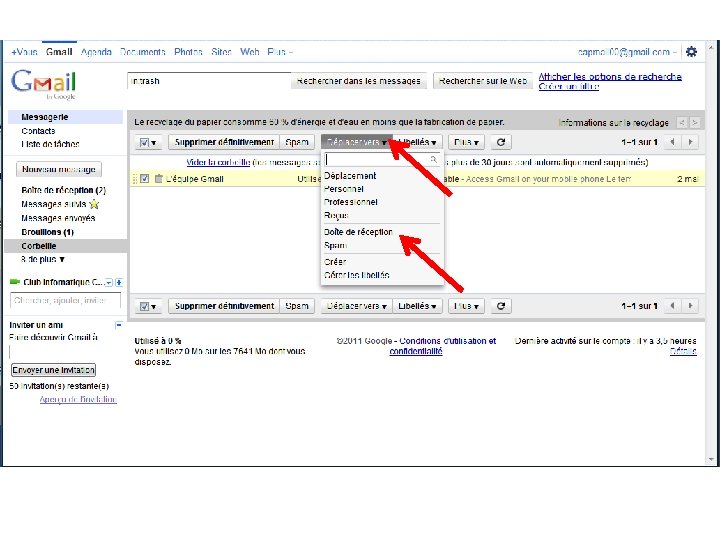The width and height of the screenshot is (720, 540).
Task: Click Envoyer une invitation button
Action: [53, 370]
